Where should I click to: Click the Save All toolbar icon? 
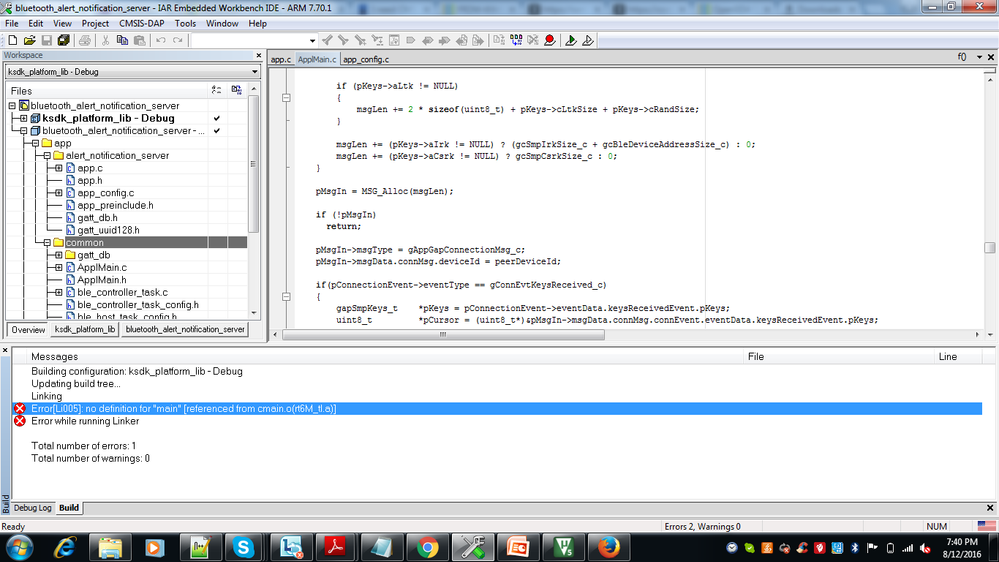(64, 40)
